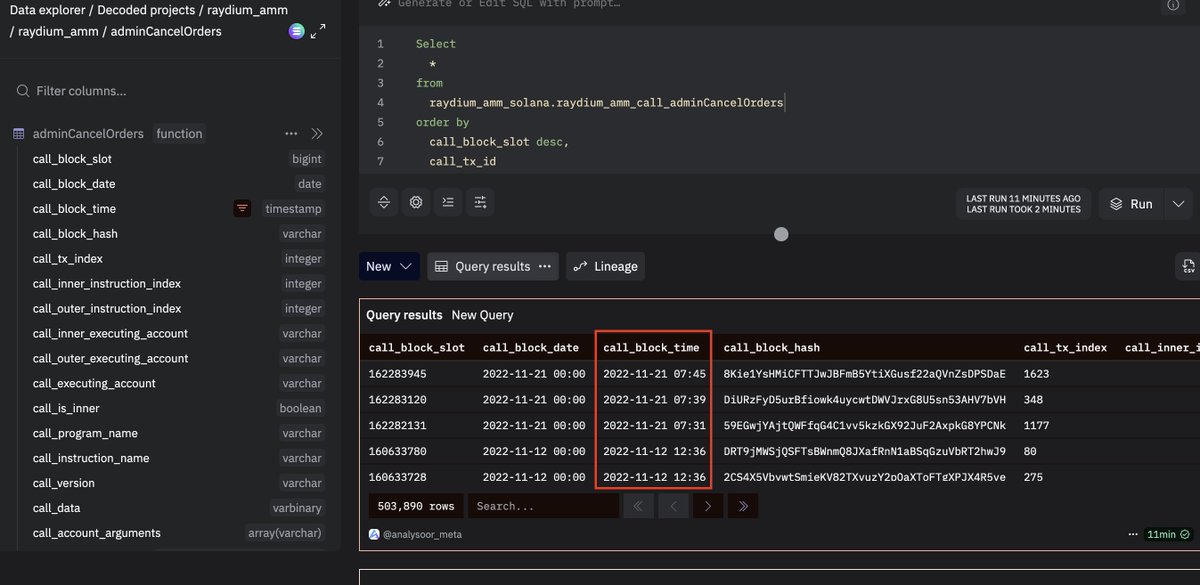The width and height of the screenshot is (1200, 585).
Task: Click tx index cell 1623
Action: coord(1037,374)
